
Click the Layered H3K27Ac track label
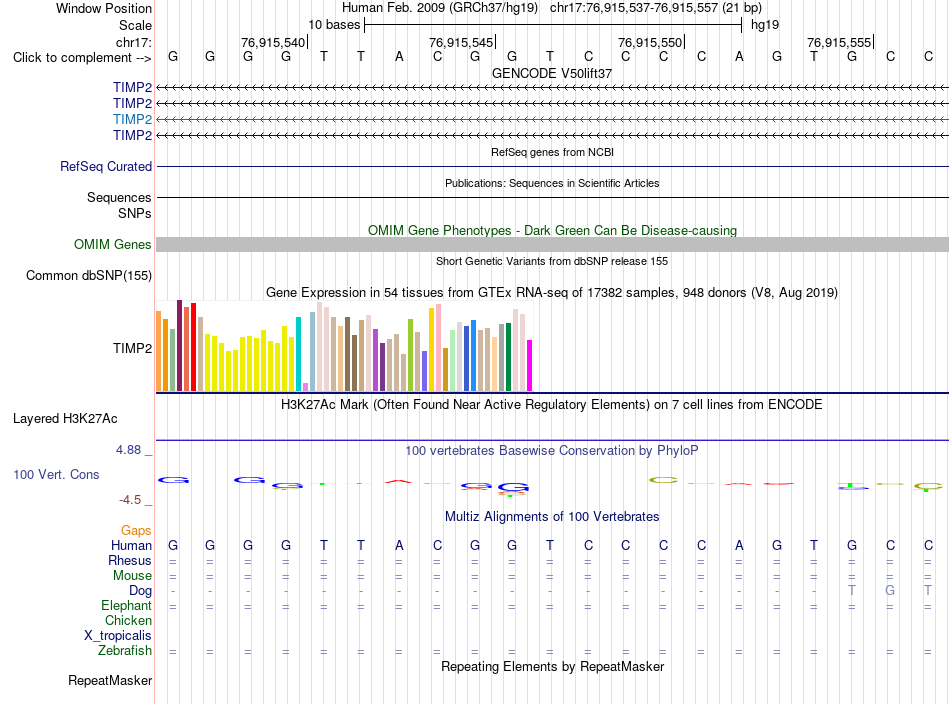[x=65, y=419]
